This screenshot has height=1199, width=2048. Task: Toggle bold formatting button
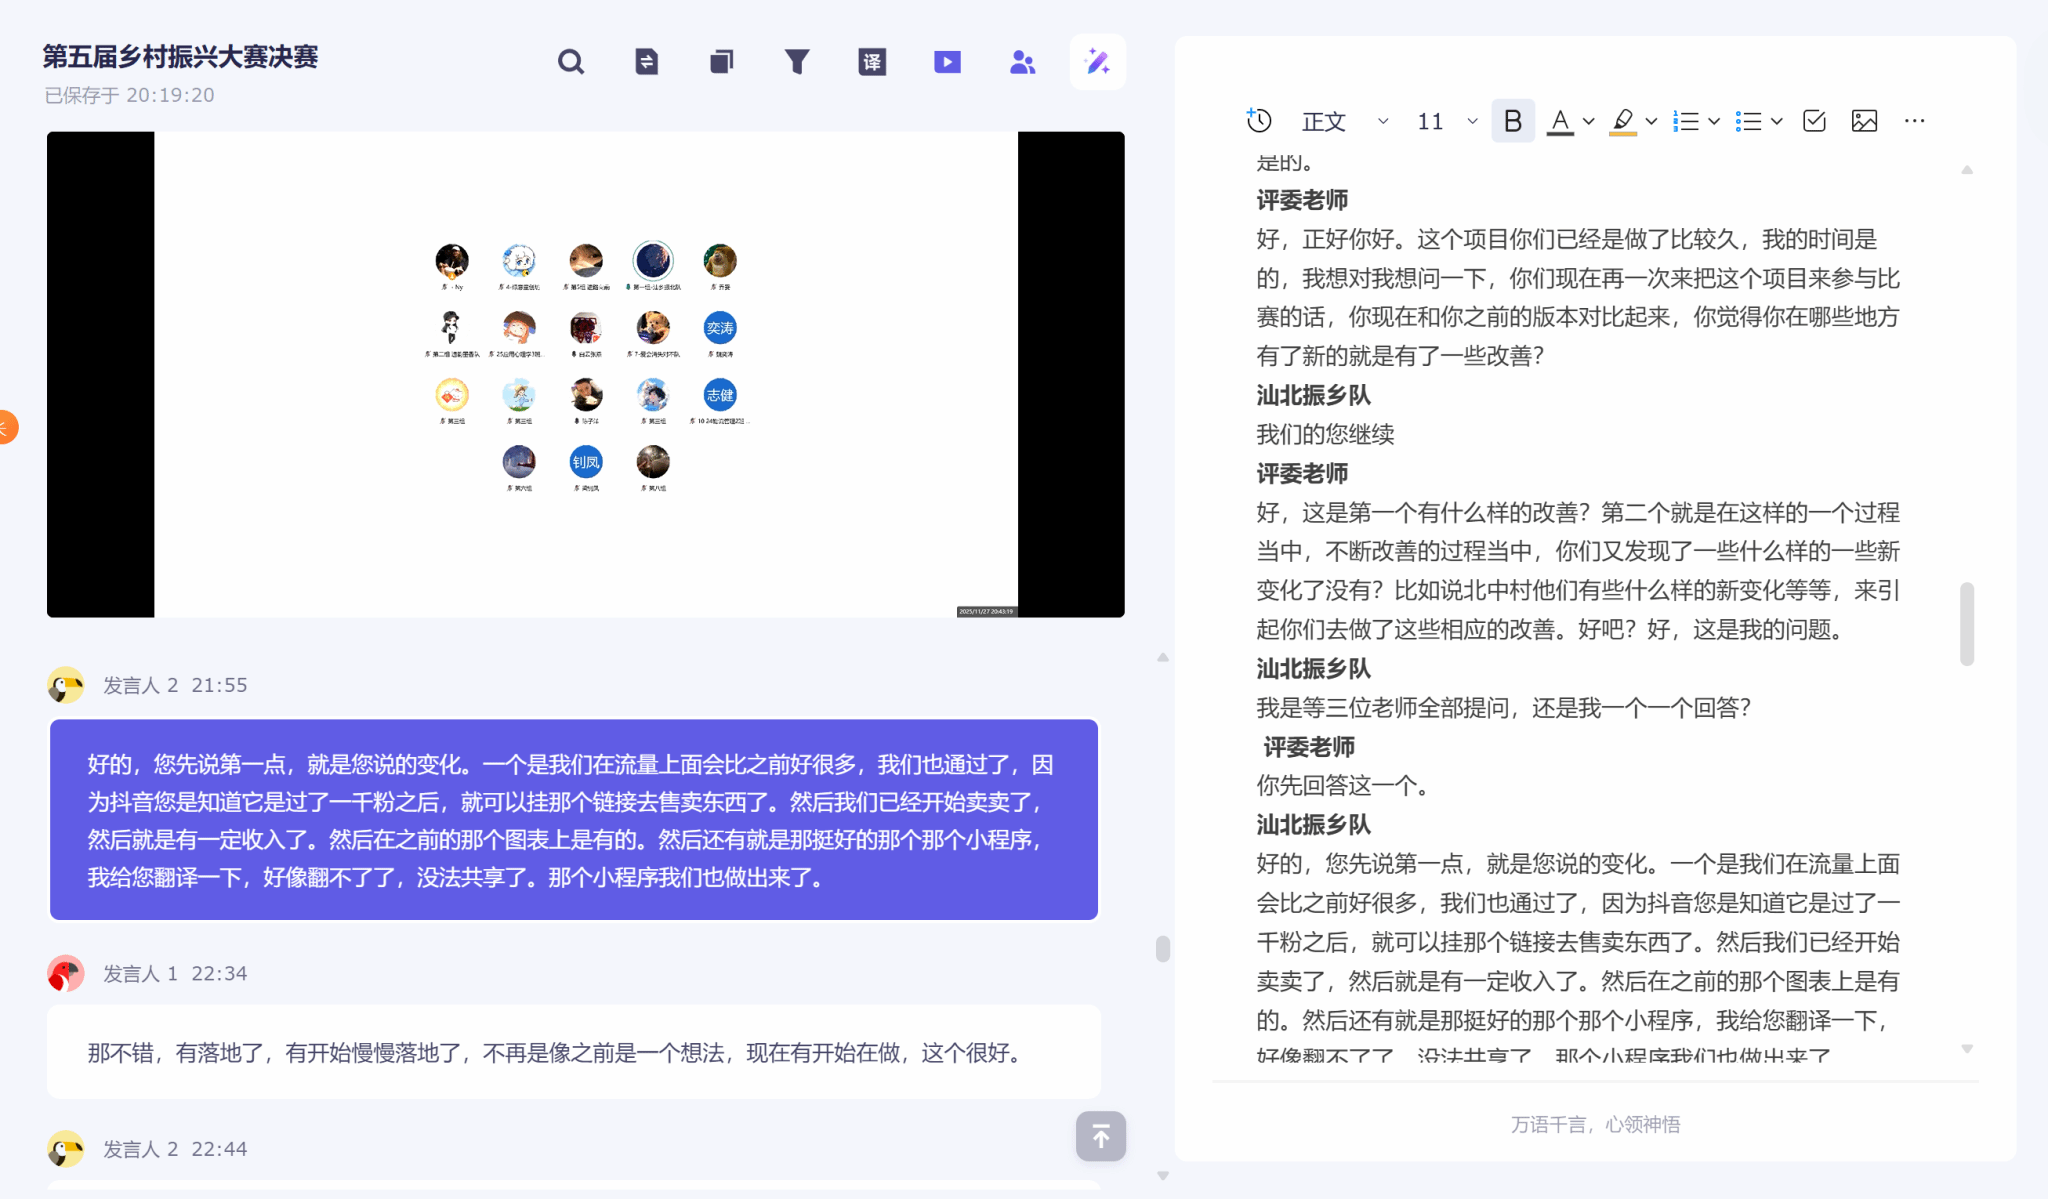point(1512,121)
